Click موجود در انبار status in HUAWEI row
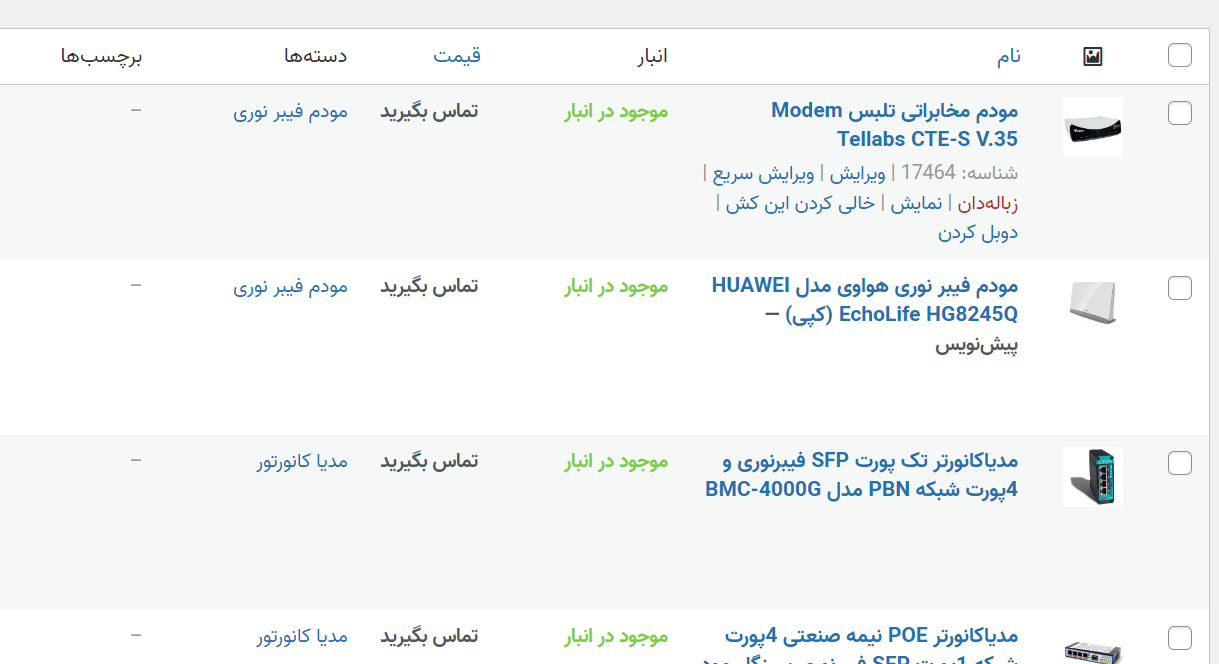Screen dimensions: 1219x664 coord(616,286)
